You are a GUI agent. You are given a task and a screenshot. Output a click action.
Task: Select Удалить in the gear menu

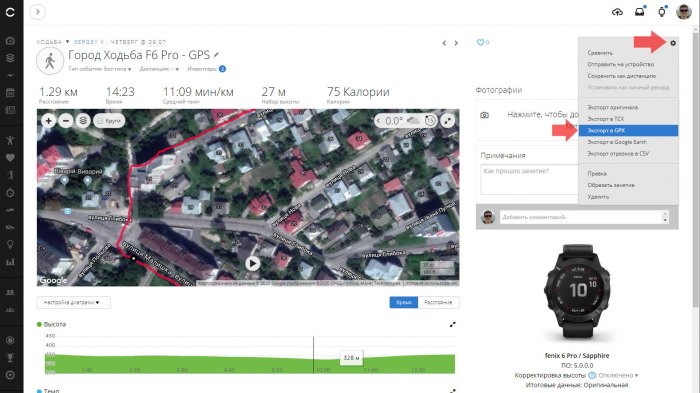tap(598, 196)
